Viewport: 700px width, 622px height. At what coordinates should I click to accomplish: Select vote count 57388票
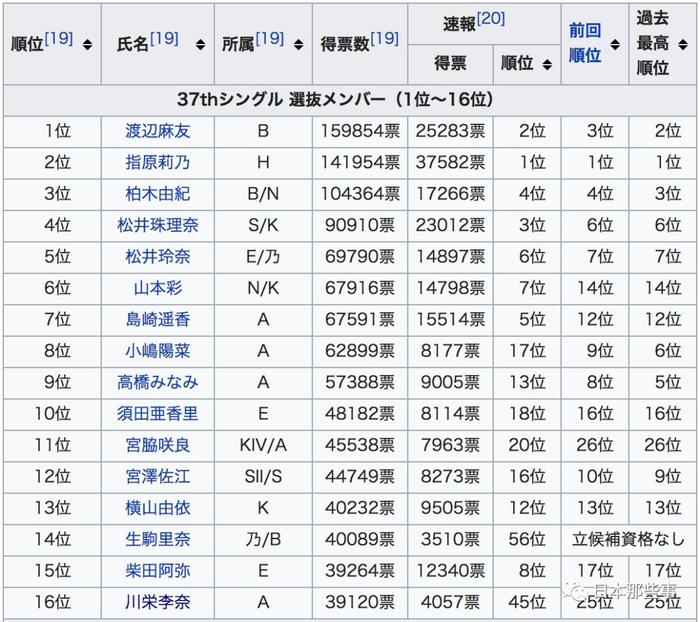360,383
